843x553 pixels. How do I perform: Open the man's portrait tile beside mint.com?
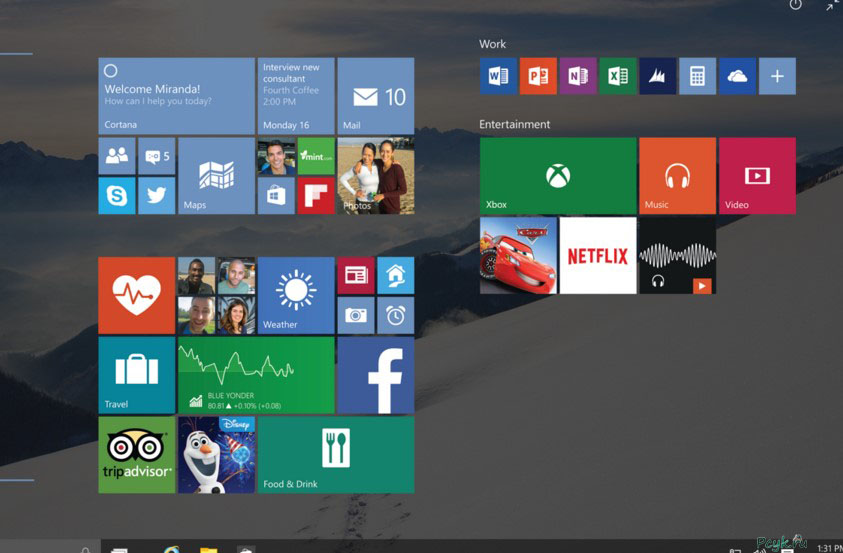coord(276,156)
